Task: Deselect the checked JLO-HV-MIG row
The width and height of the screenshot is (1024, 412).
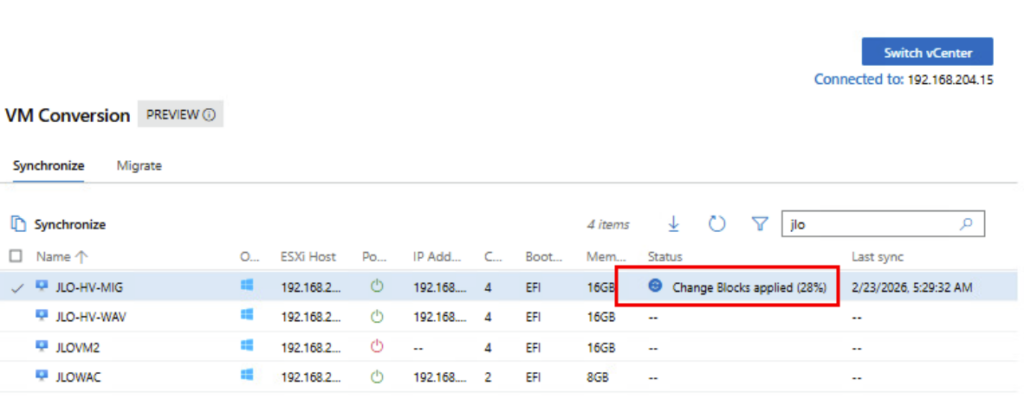Action: click(16, 287)
